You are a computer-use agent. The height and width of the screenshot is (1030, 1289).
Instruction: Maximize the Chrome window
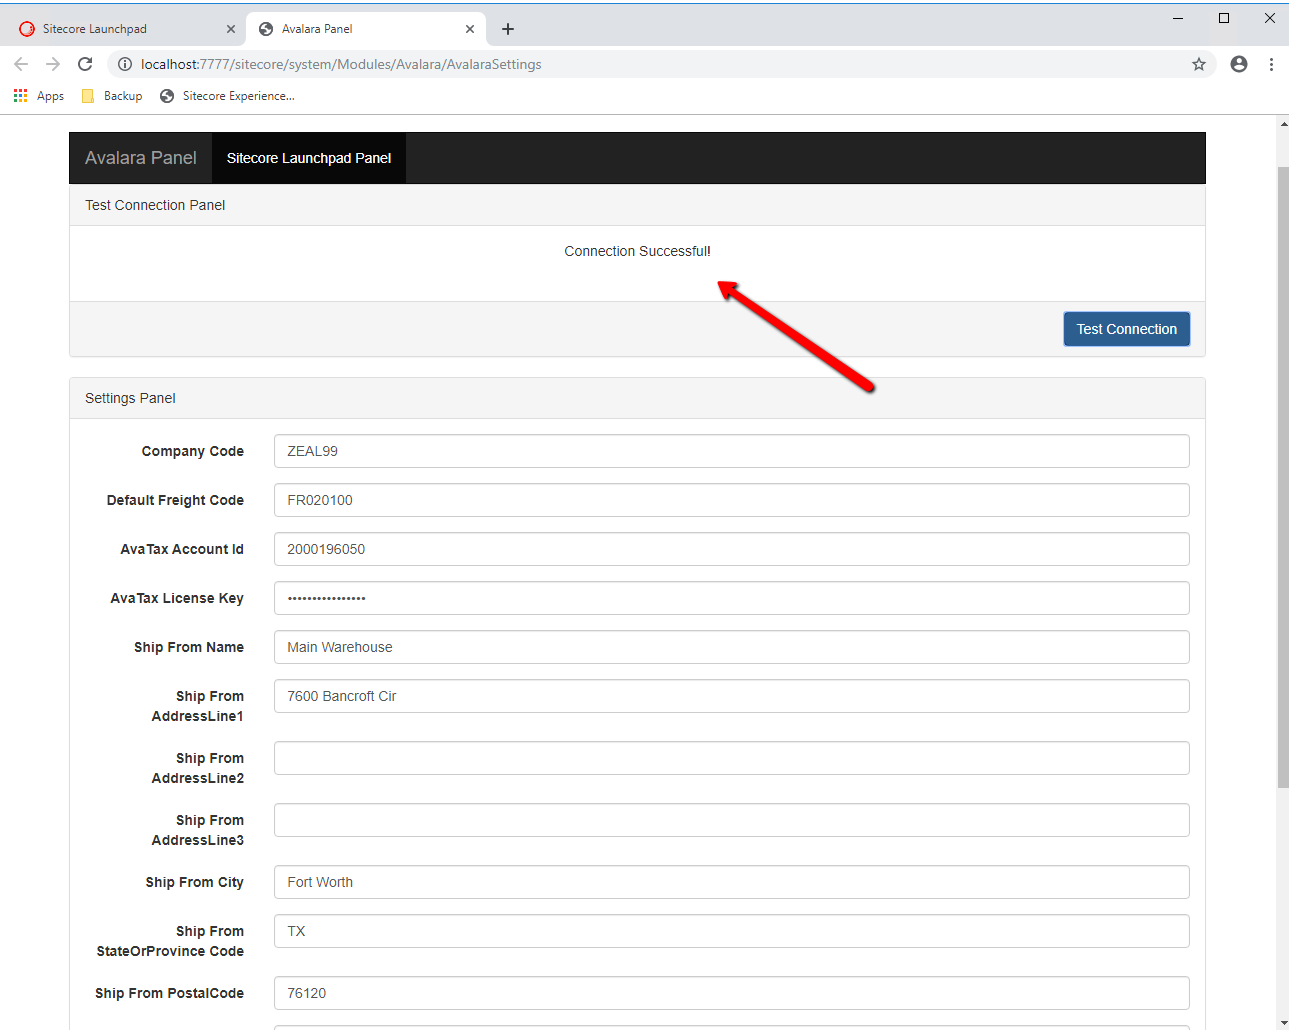click(x=1224, y=18)
